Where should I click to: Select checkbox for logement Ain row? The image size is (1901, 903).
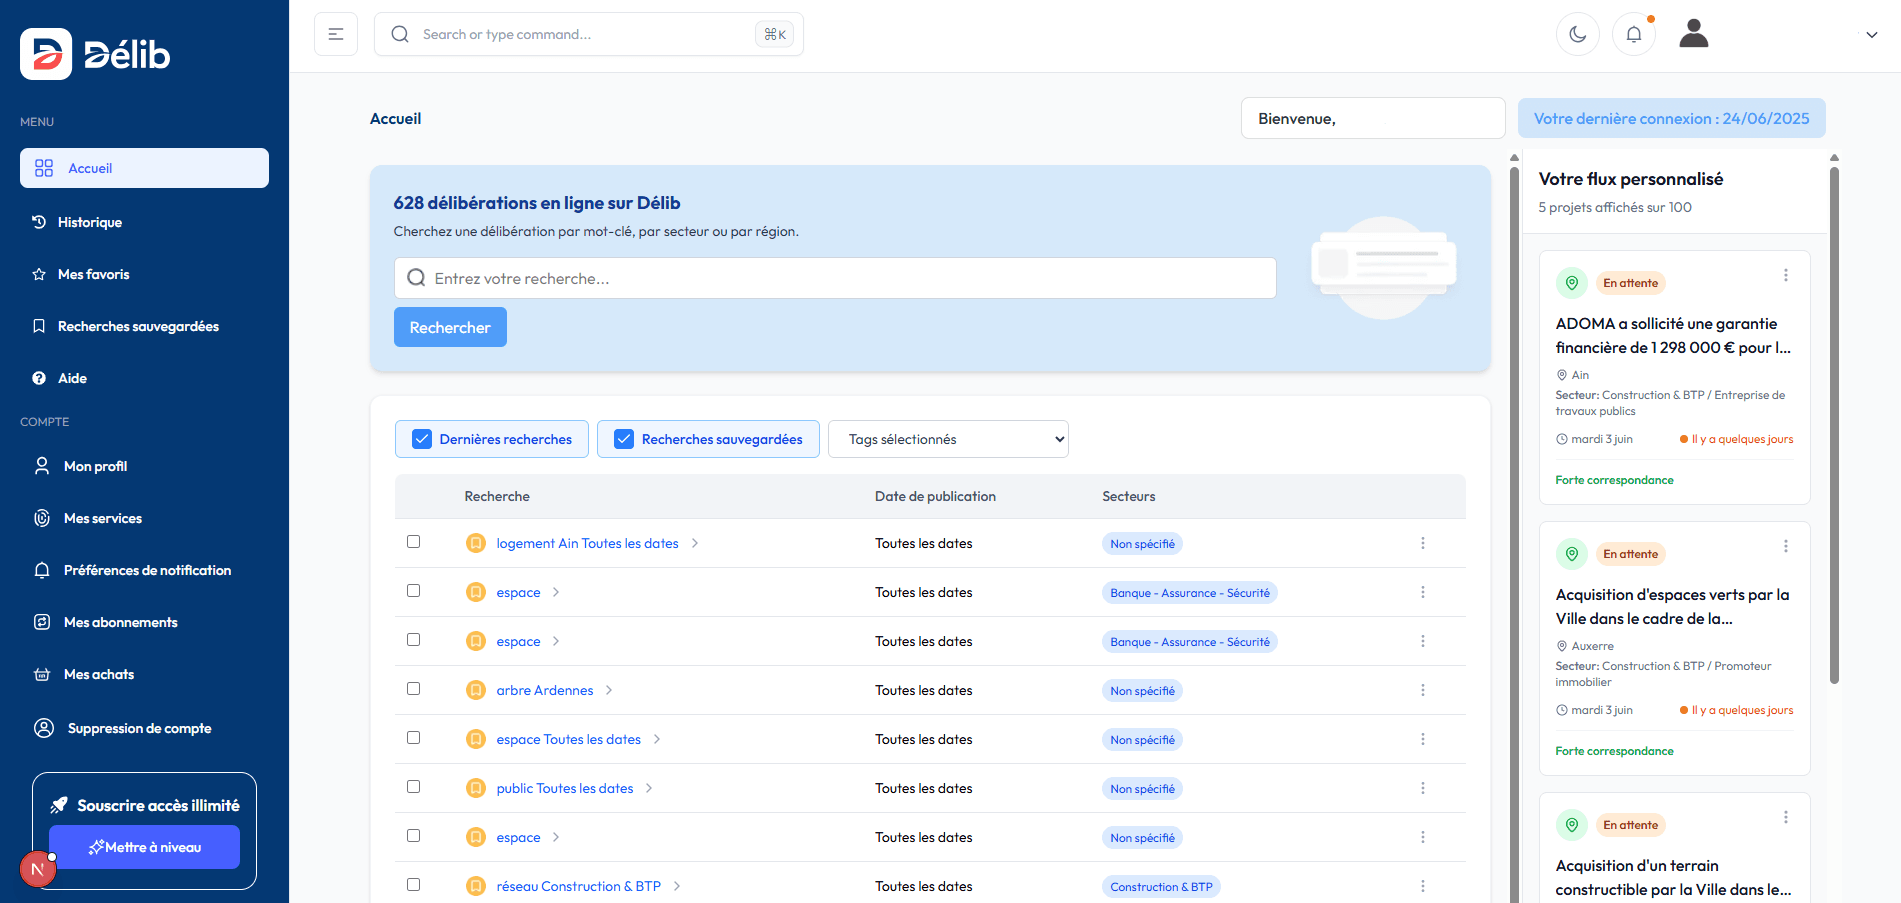413,542
